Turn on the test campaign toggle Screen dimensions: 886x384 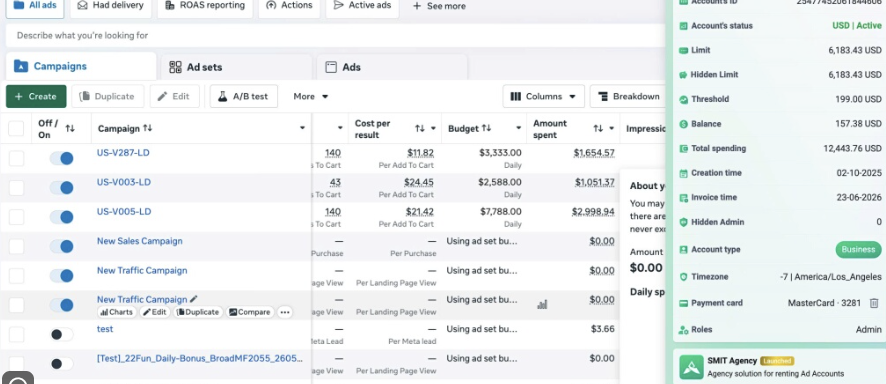coord(62,334)
